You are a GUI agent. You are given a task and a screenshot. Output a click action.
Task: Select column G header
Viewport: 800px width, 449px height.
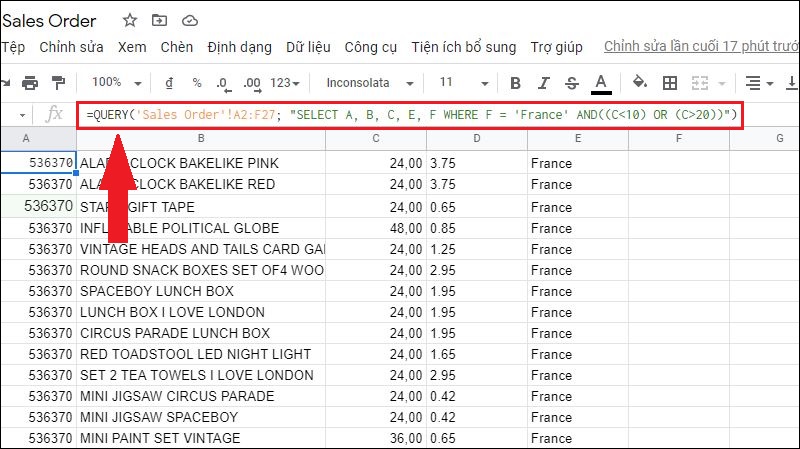tap(765, 138)
